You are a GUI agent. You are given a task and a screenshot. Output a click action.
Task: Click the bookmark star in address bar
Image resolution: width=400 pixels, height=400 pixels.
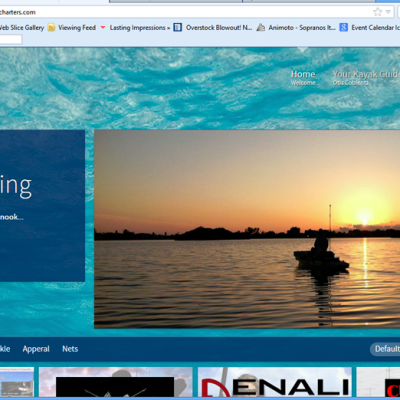pos(377,12)
